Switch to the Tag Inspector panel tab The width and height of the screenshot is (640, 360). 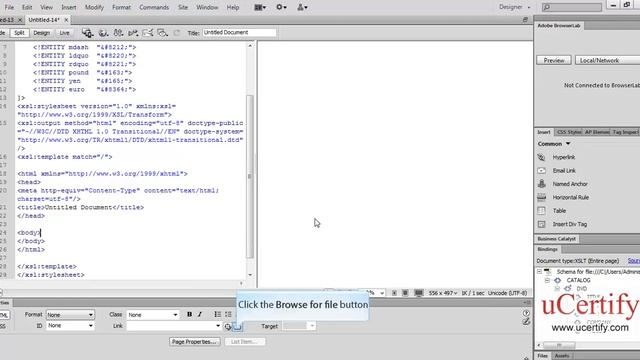pos(624,132)
